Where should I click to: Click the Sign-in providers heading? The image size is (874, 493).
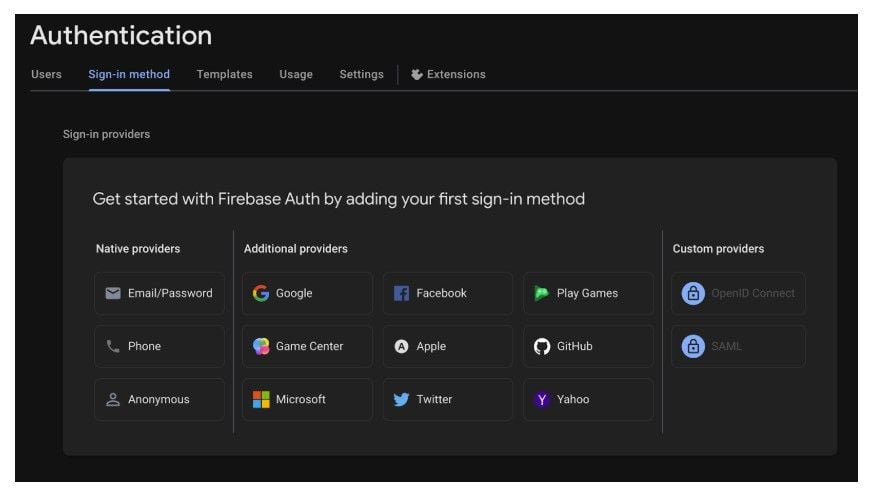click(x=106, y=134)
